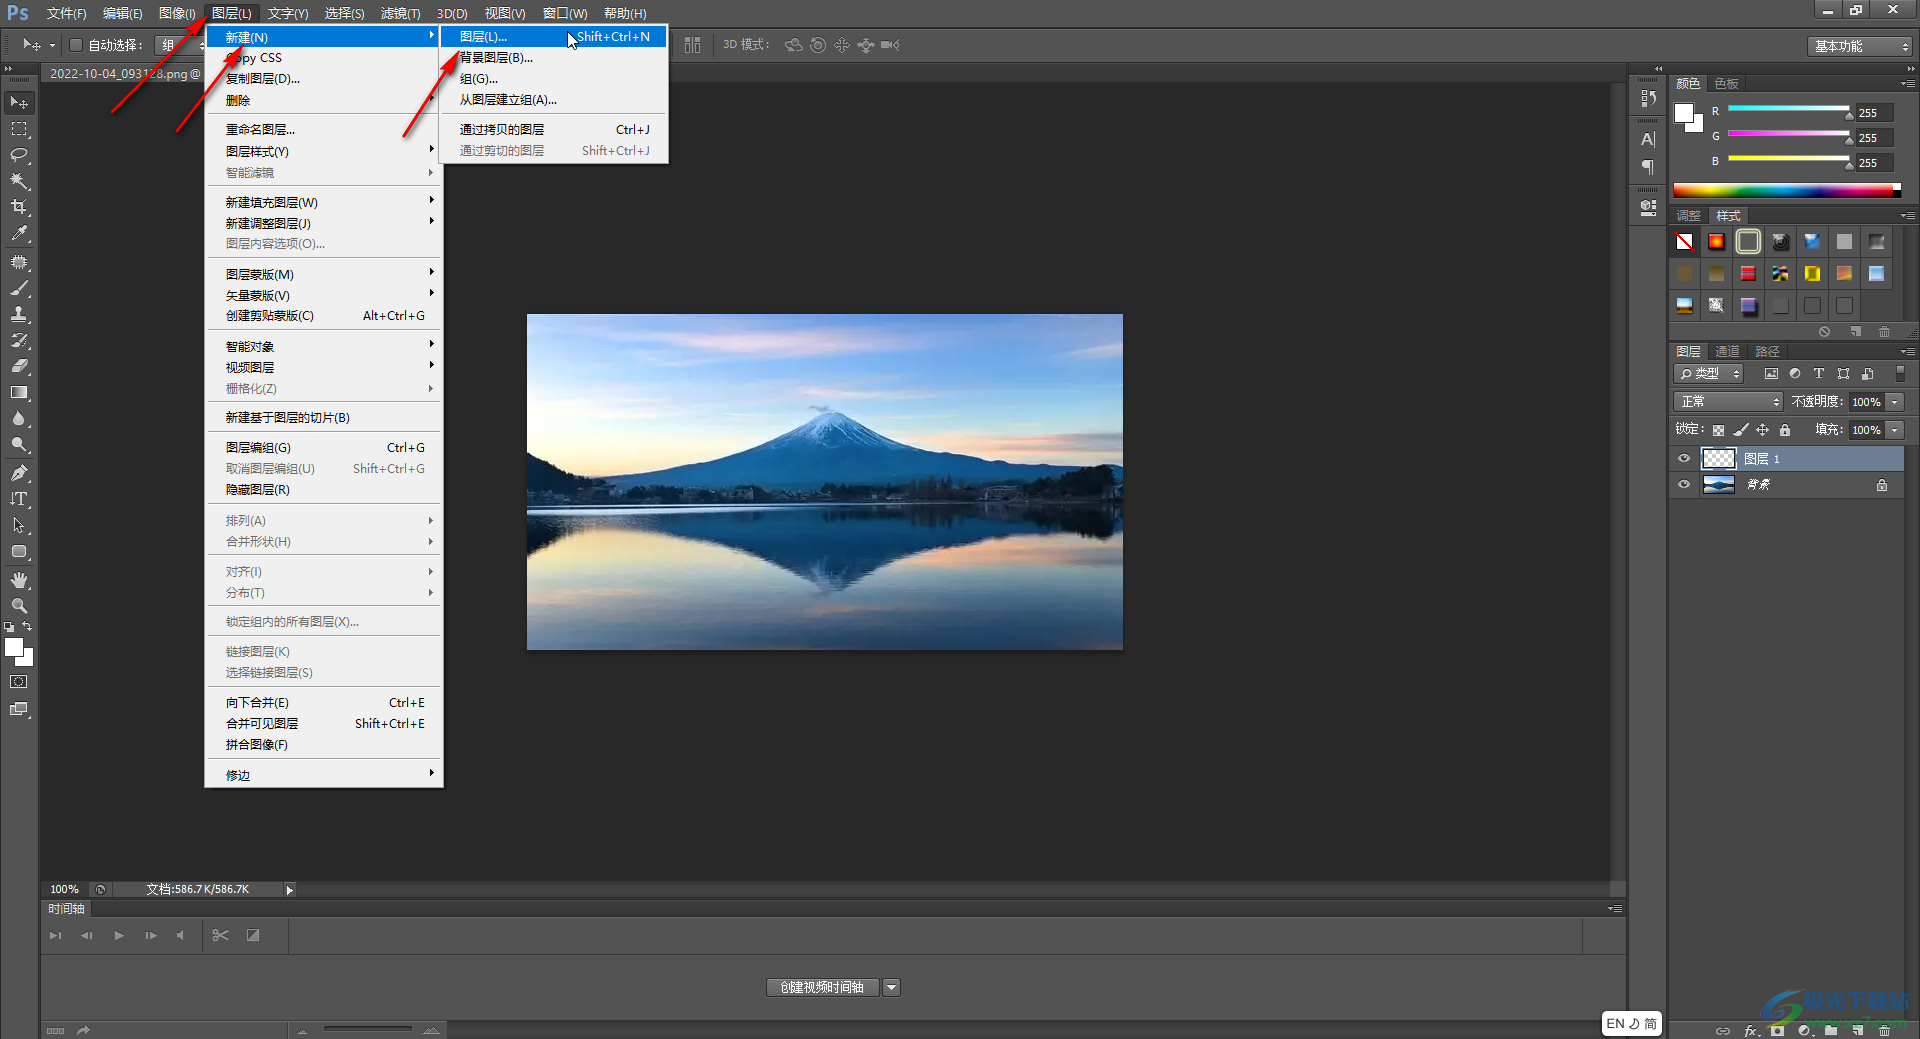
Task: Select the Move tool in toolbox
Action: pos(19,103)
